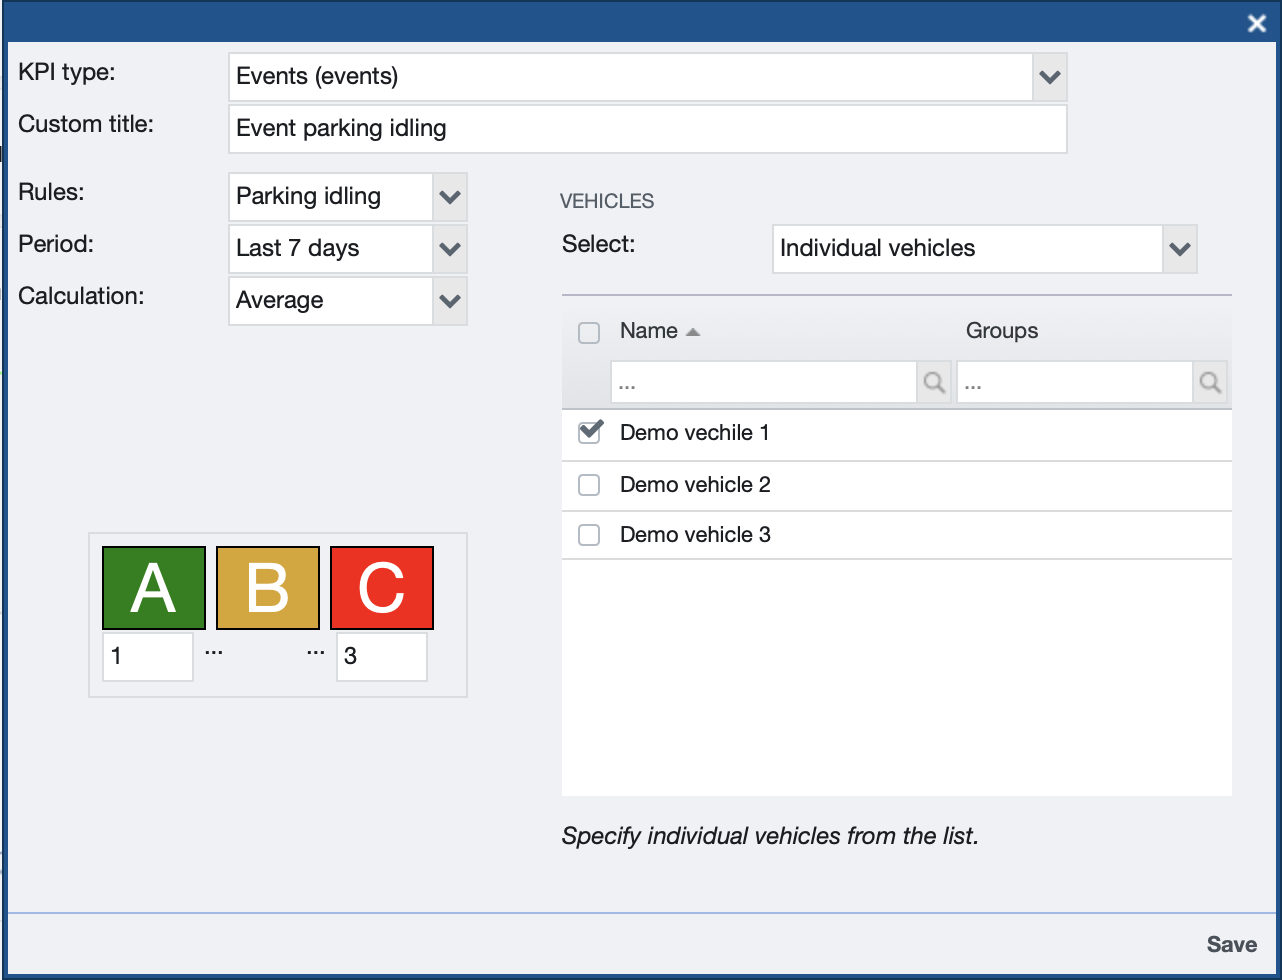Image resolution: width=1282 pixels, height=980 pixels.
Task: Click the red C grade swatch
Action: (382, 588)
